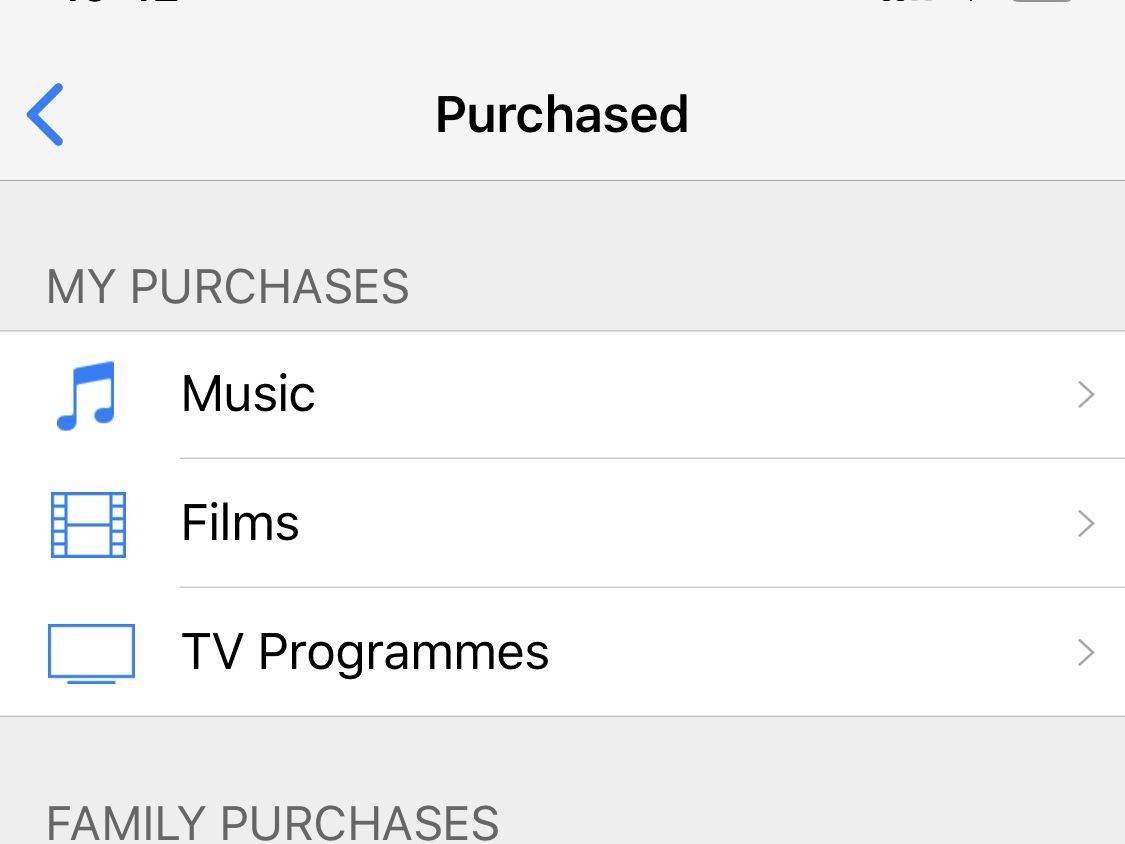Expand Music using its right chevron
The height and width of the screenshot is (844, 1125).
pos(1086,395)
